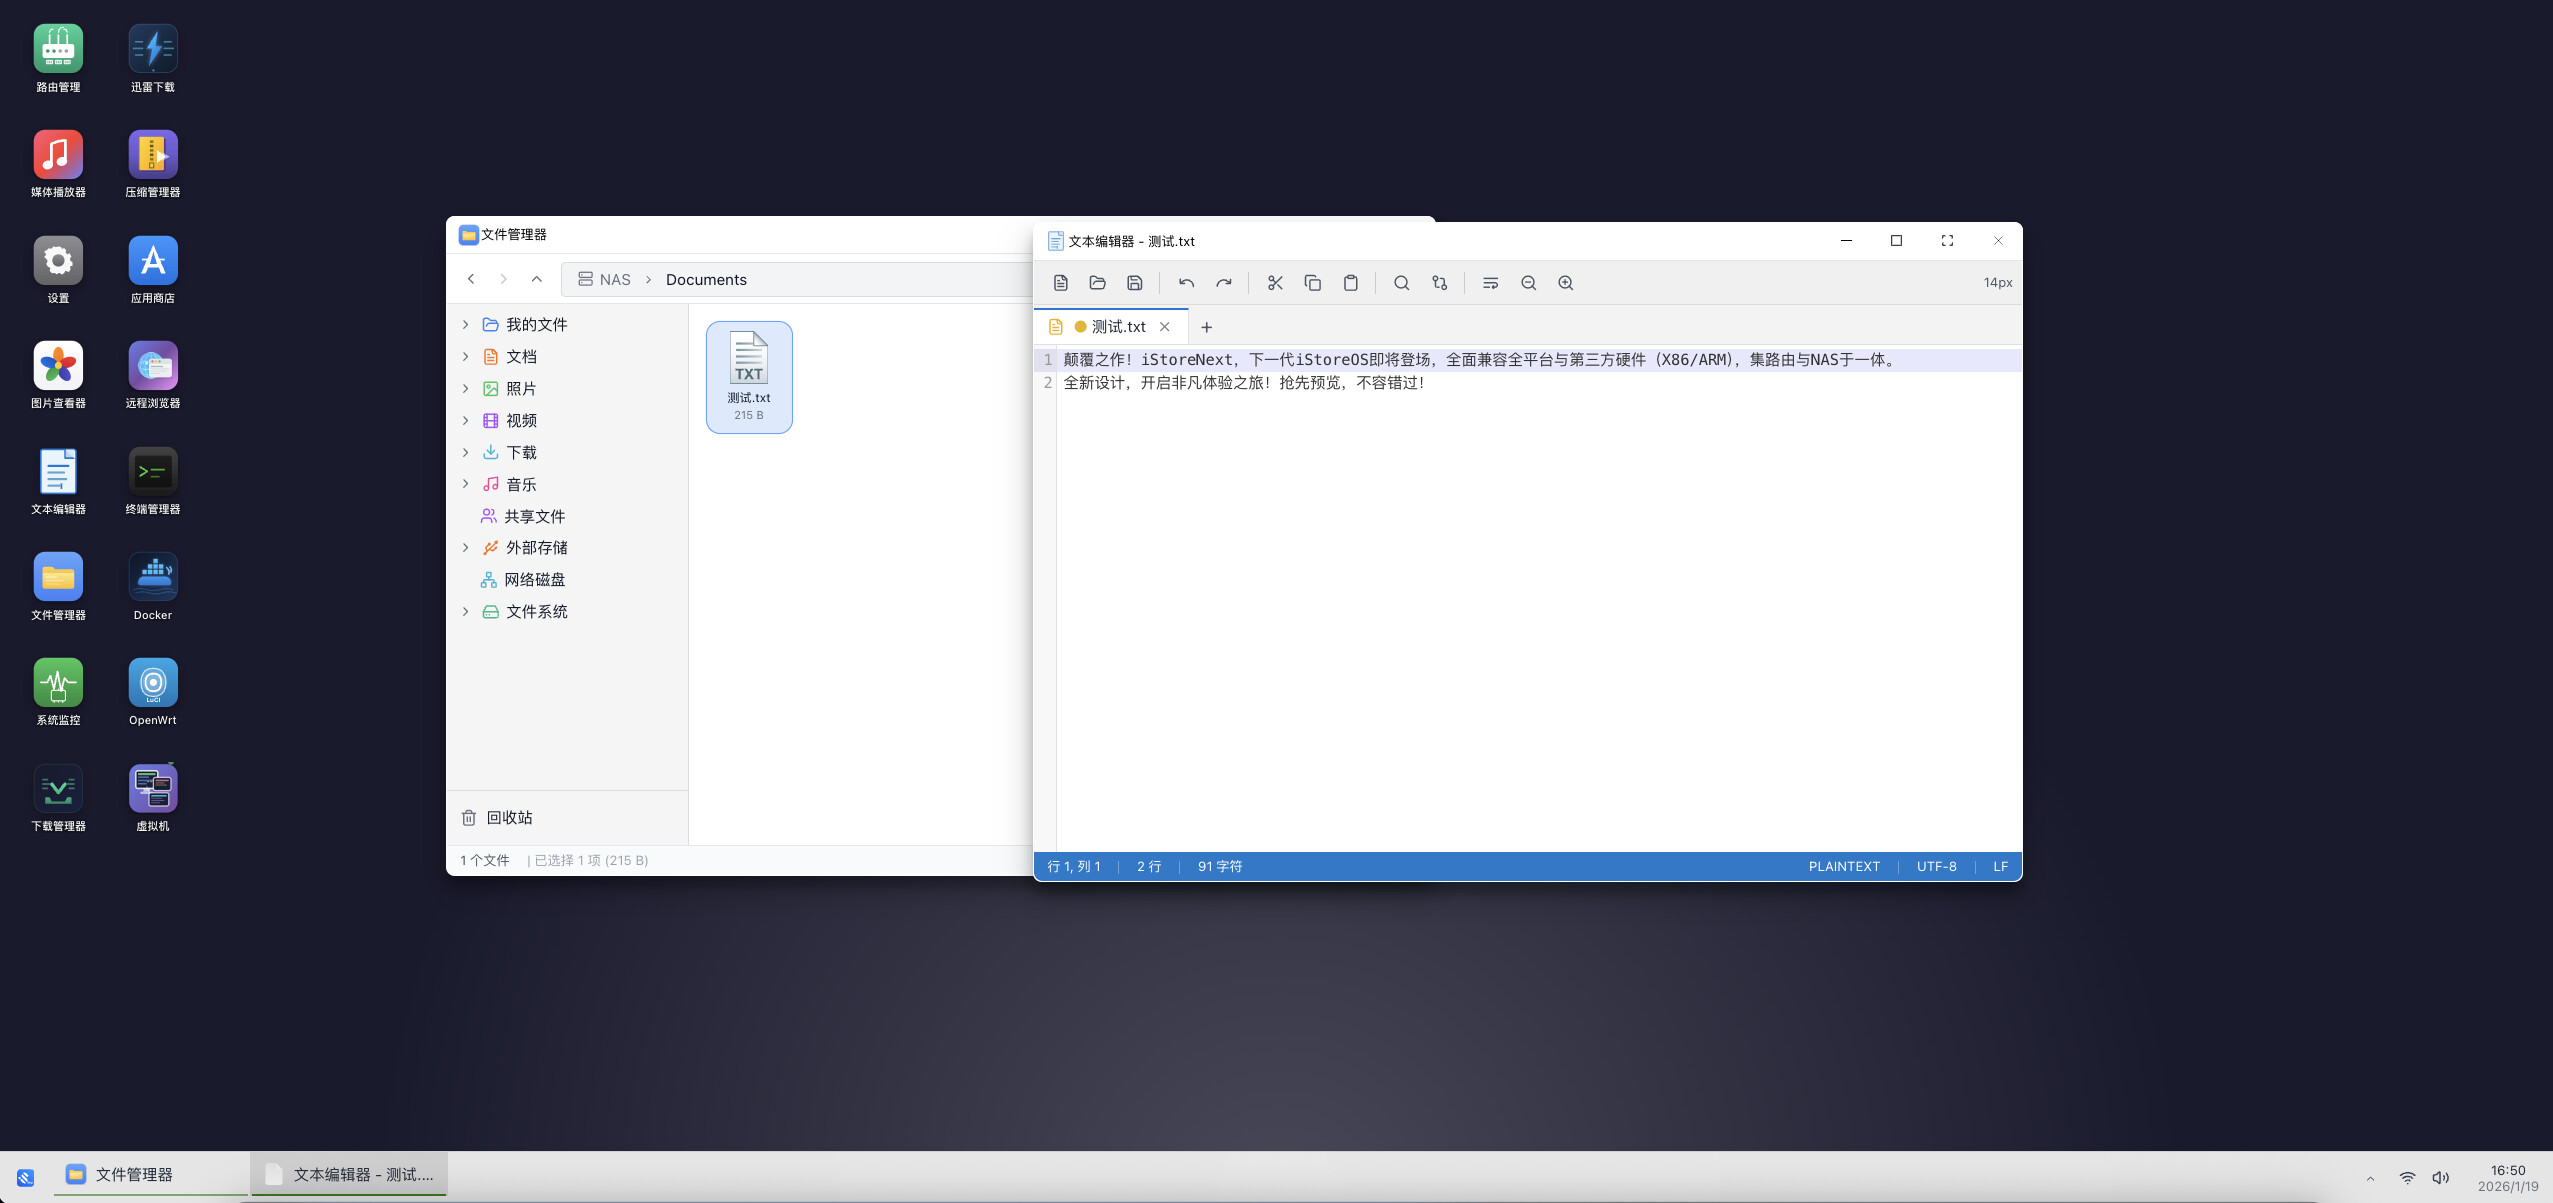The width and height of the screenshot is (2553, 1203).
Task: Click the Save file toolbar icon
Action: click(1135, 283)
